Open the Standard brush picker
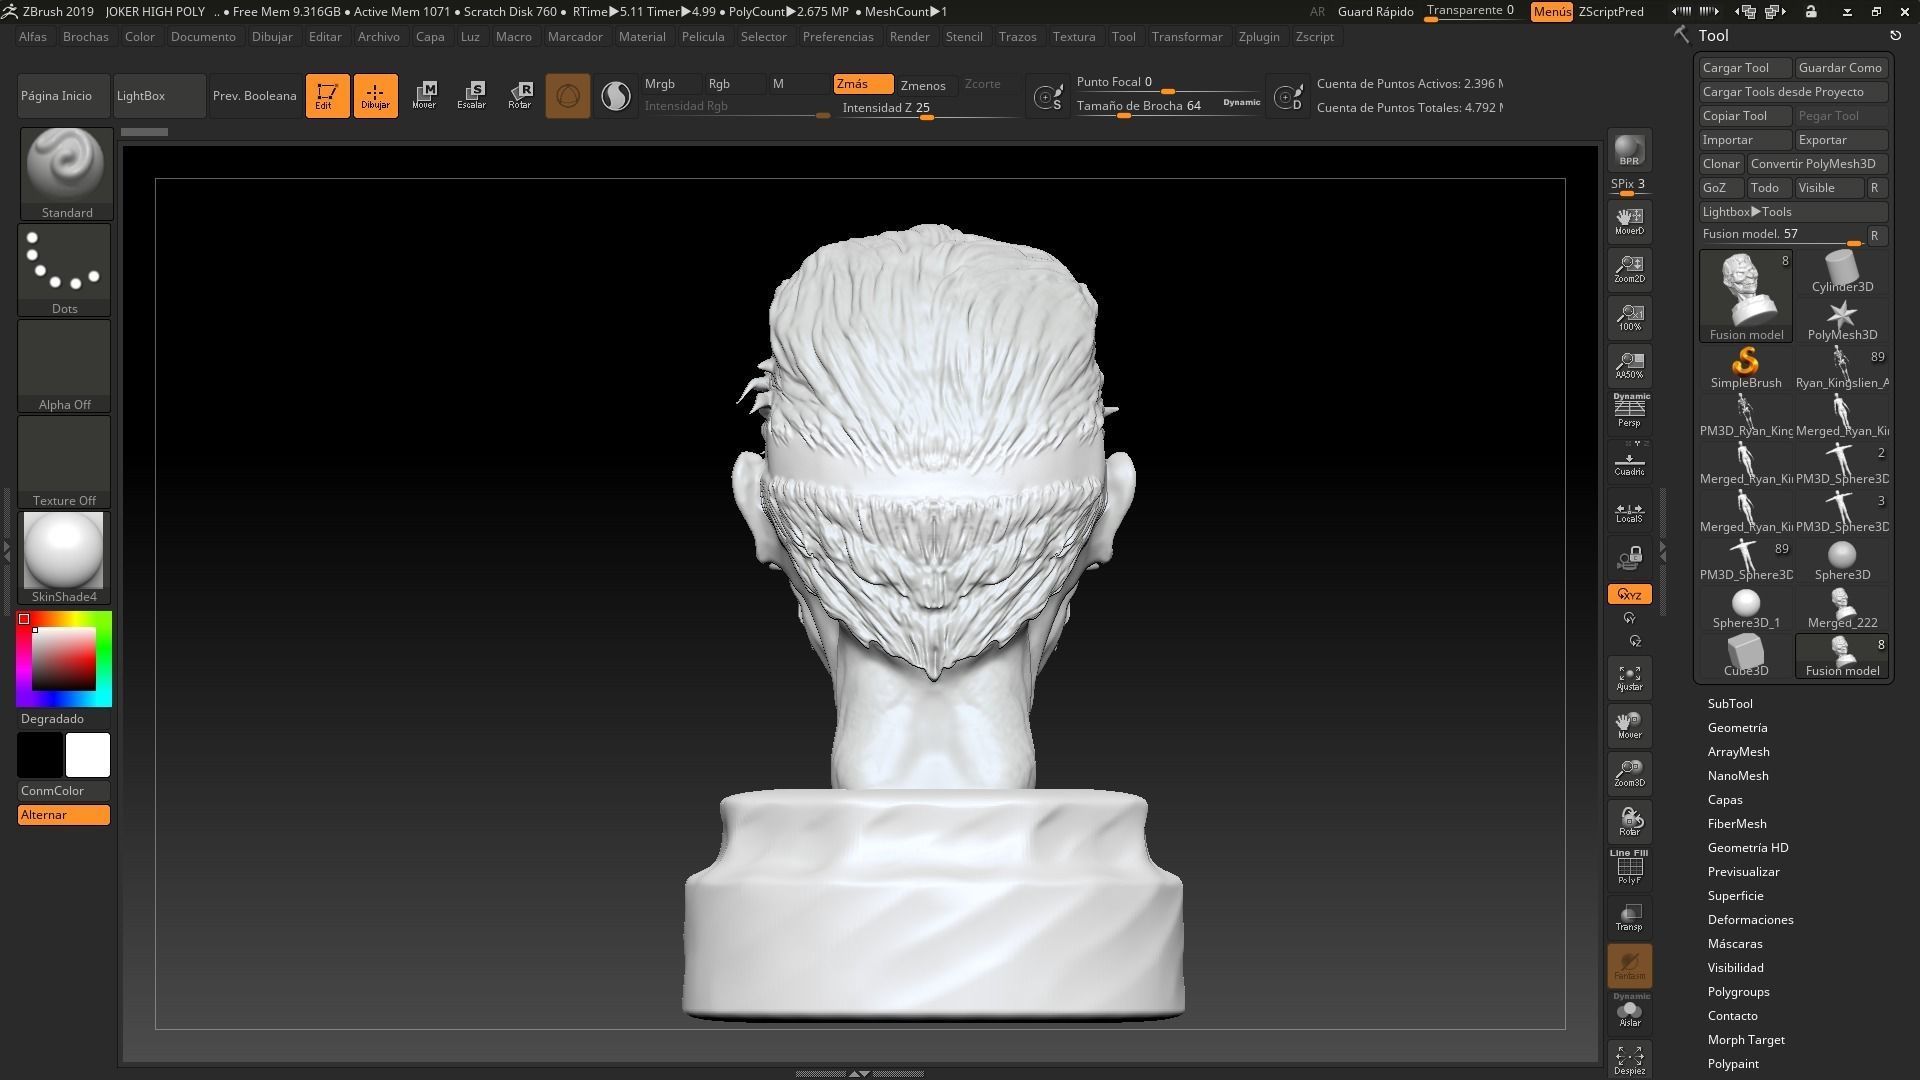This screenshot has height=1080, width=1920. pyautogui.click(x=66, y=173)
